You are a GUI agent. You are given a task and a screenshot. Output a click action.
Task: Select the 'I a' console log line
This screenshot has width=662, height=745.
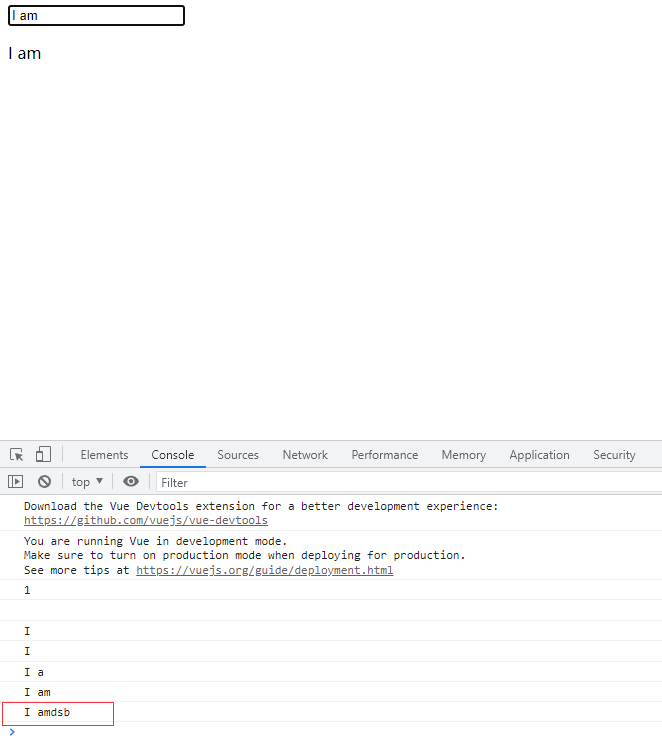(x=331, y=672)
